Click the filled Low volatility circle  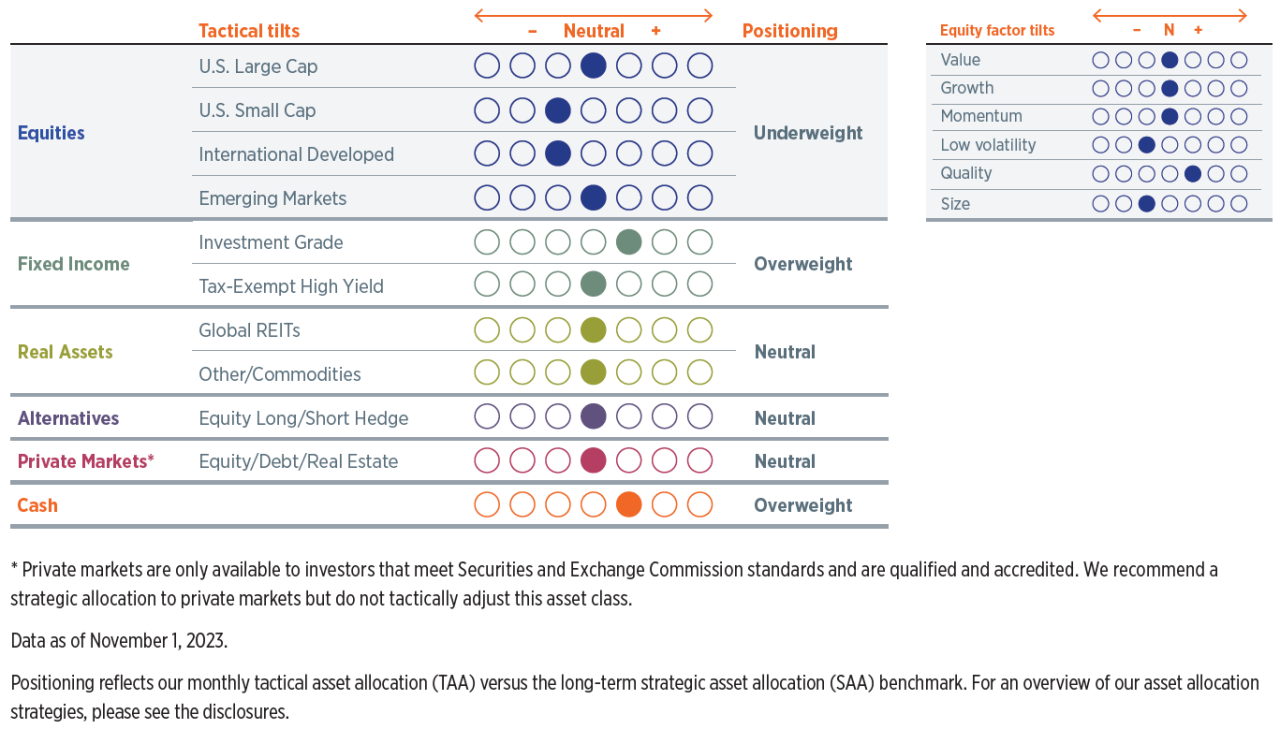(1147, 145)
